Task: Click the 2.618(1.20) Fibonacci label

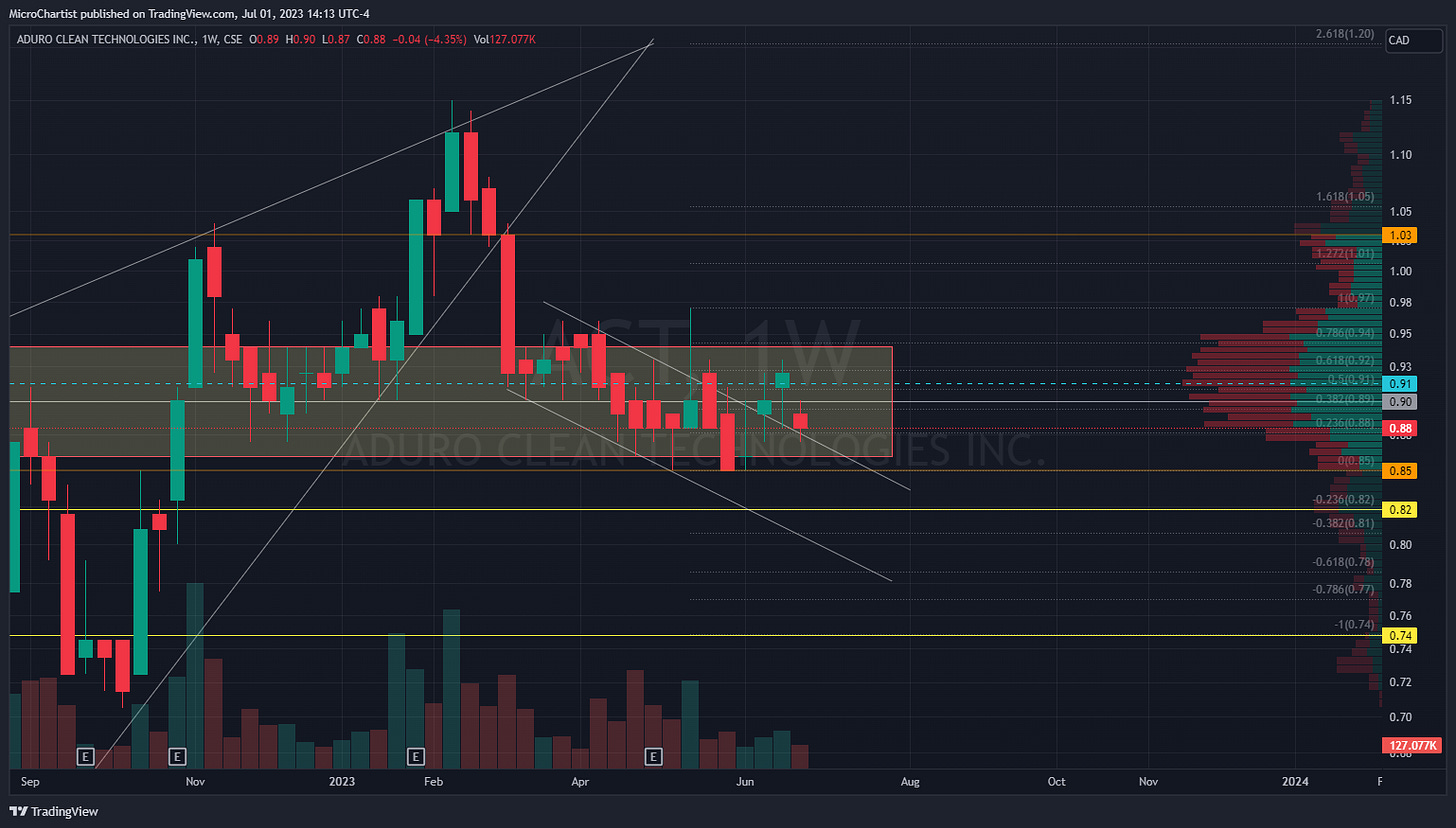Action: pyautogui.click(x=1345, y=33)
